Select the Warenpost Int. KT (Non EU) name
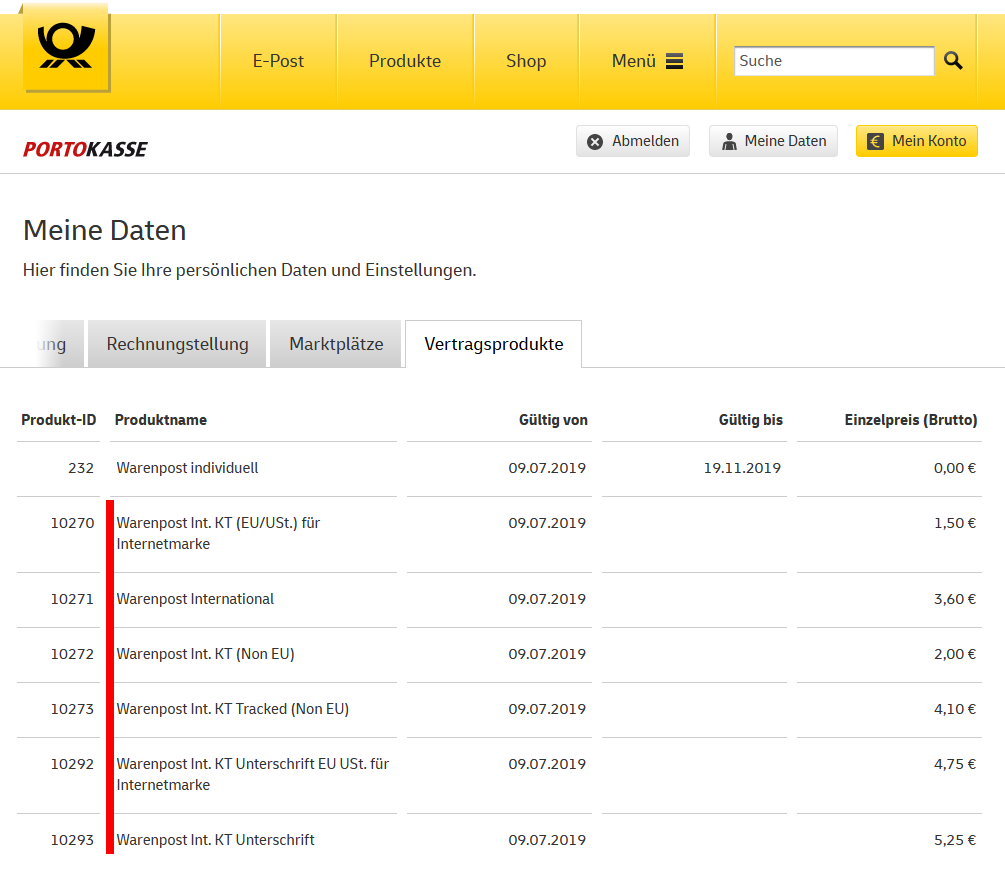Screen dimensions: 1005x874 pyautogui.click(x=205, y=654)
